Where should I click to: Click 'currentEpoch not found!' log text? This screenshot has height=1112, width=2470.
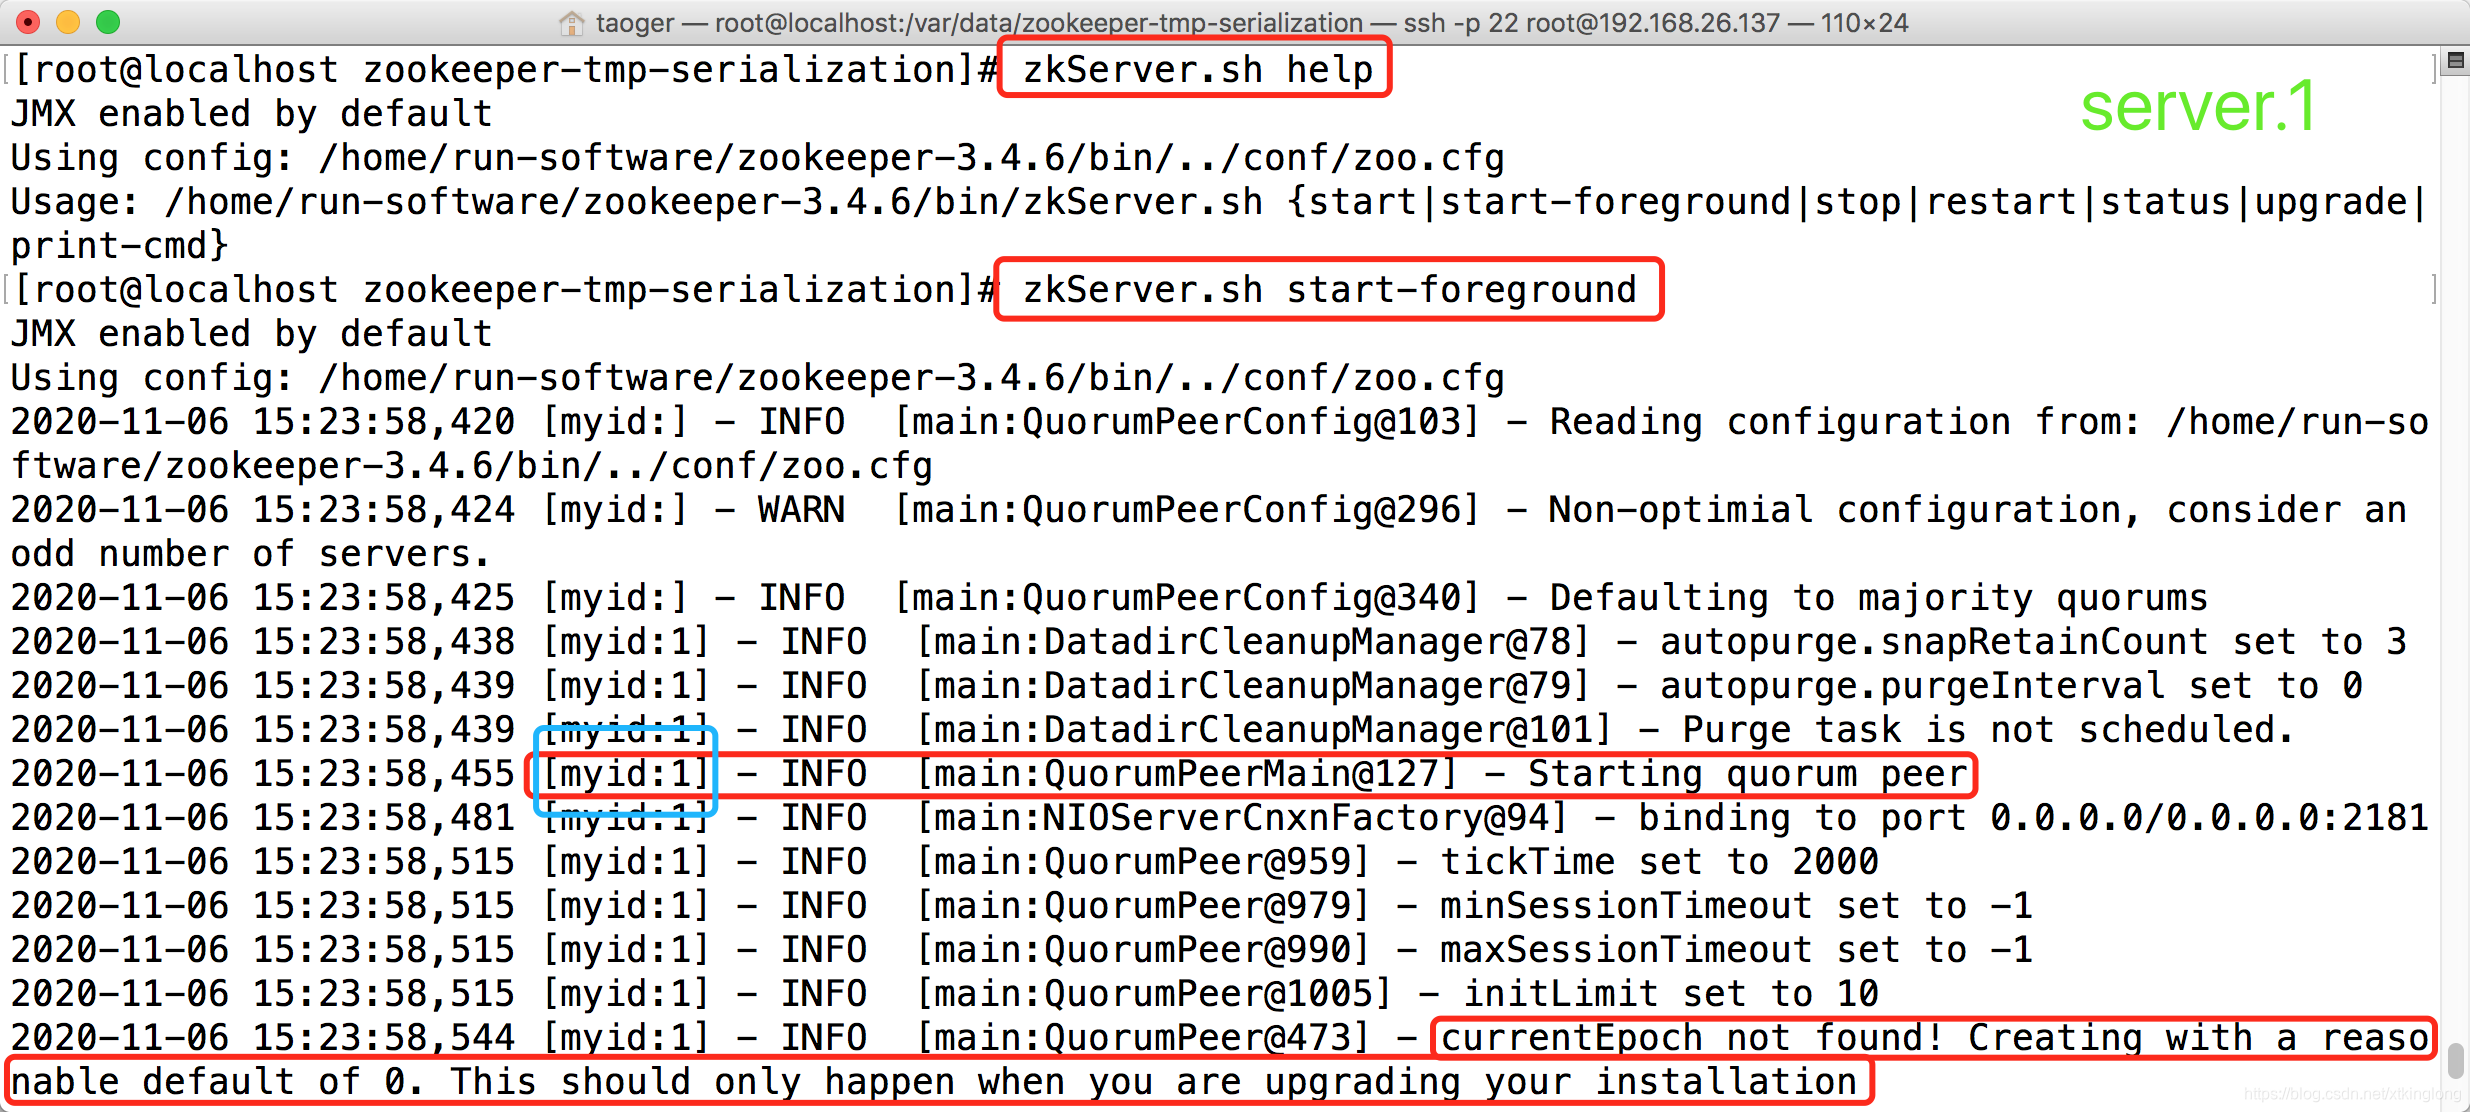(1690, 1038)
